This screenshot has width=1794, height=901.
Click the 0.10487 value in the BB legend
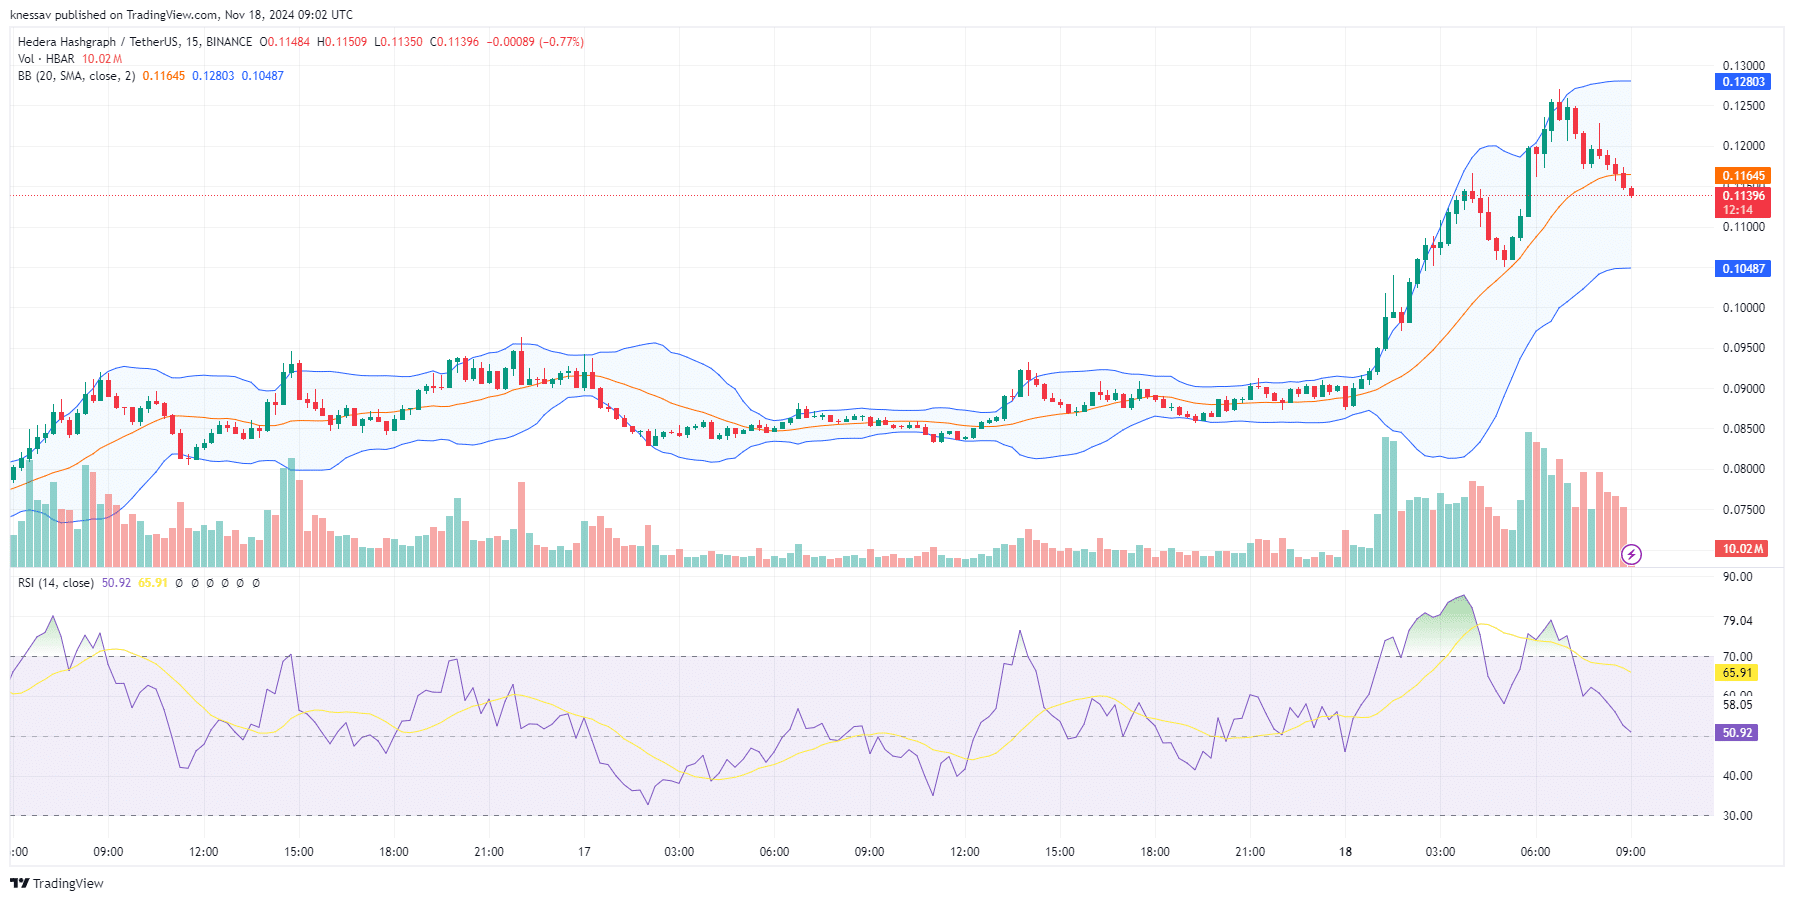coord(262,76)
